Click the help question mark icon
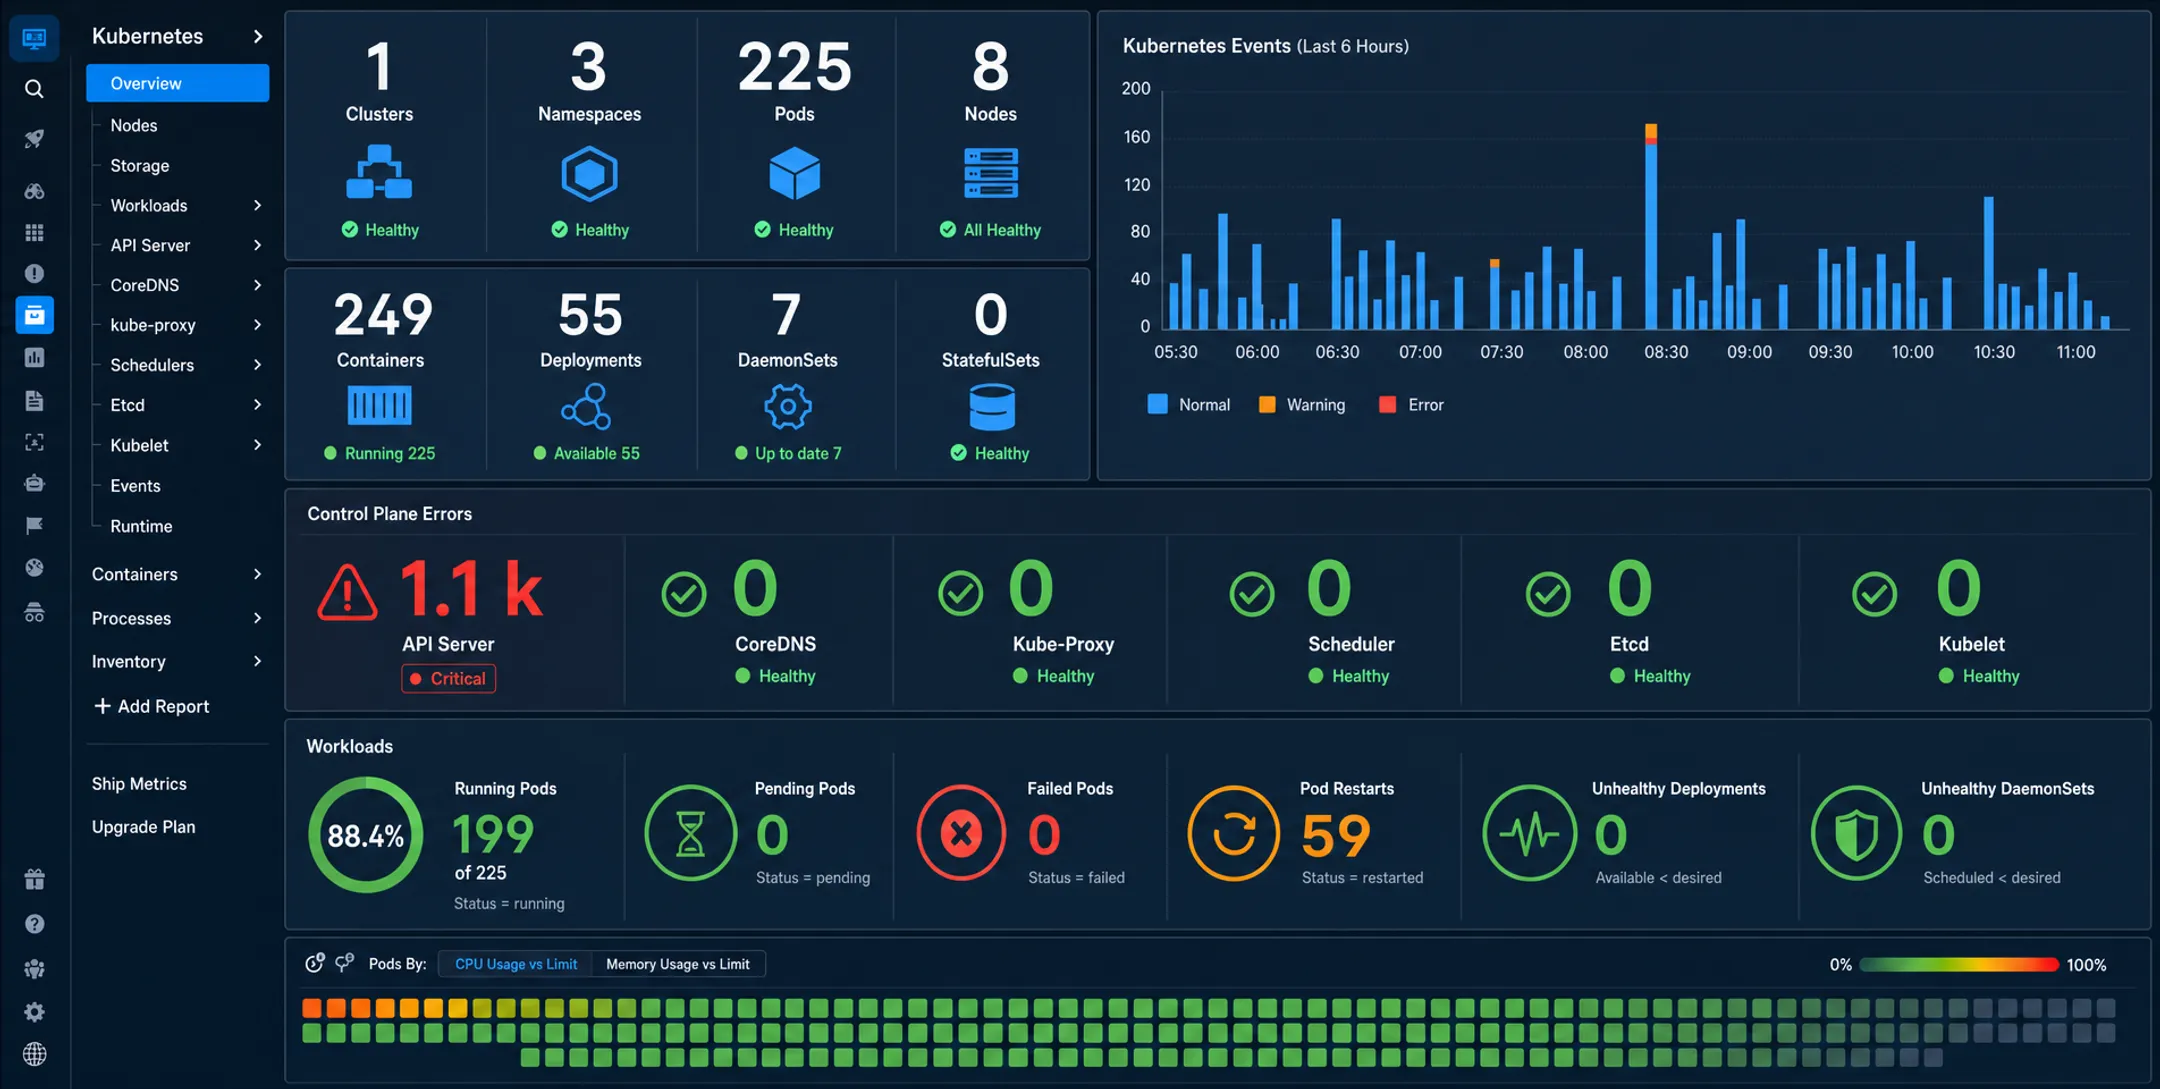 (34, 924)
